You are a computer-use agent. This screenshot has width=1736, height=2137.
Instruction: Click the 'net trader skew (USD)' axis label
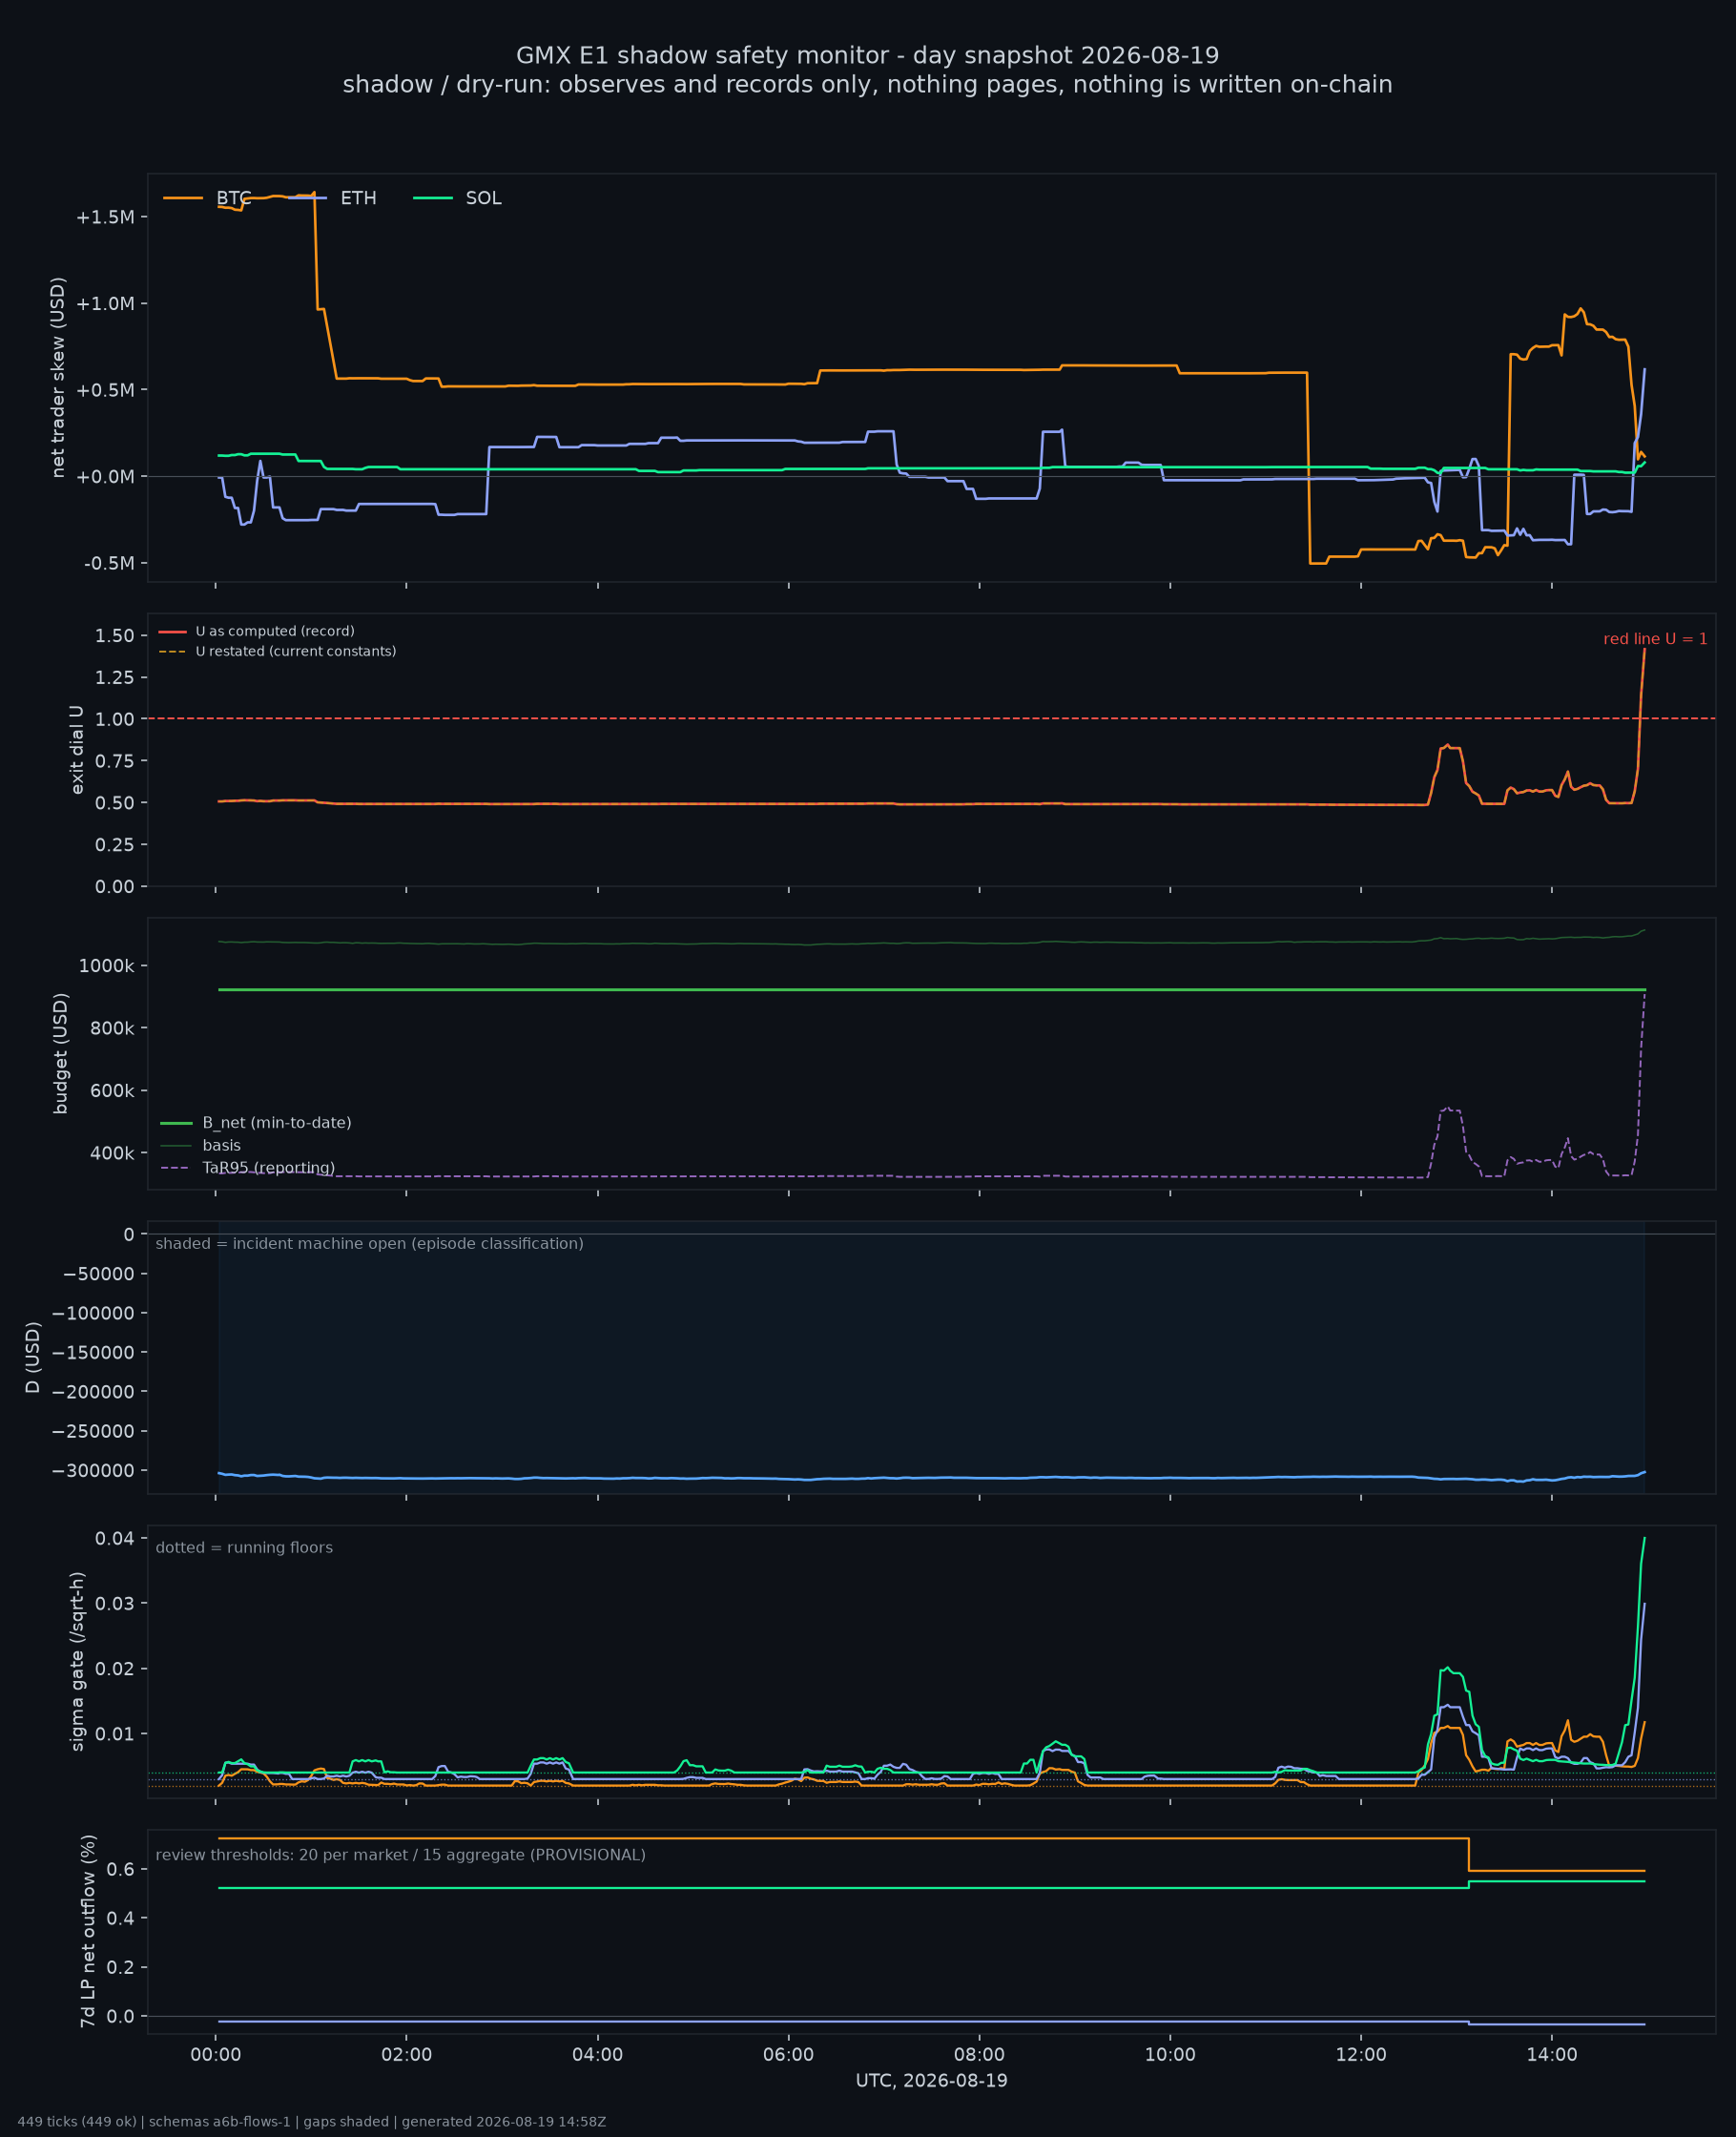coord(58,378)
